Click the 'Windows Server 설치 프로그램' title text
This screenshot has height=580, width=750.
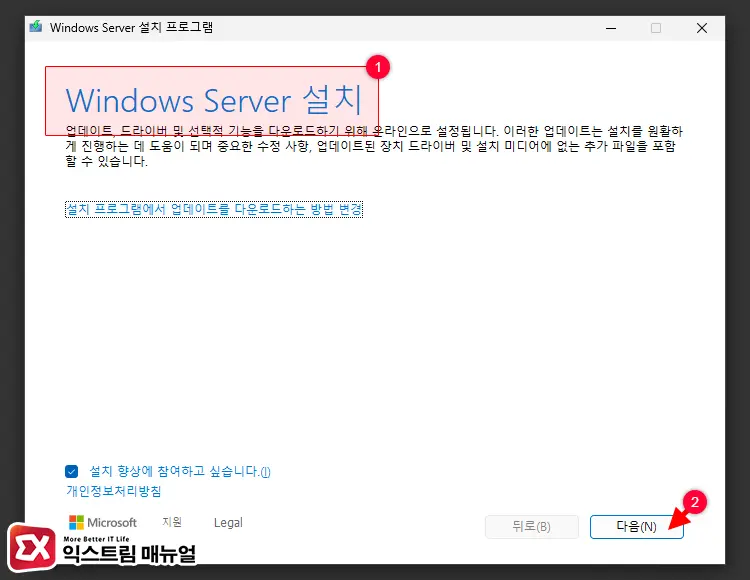[x=131, y=27]
